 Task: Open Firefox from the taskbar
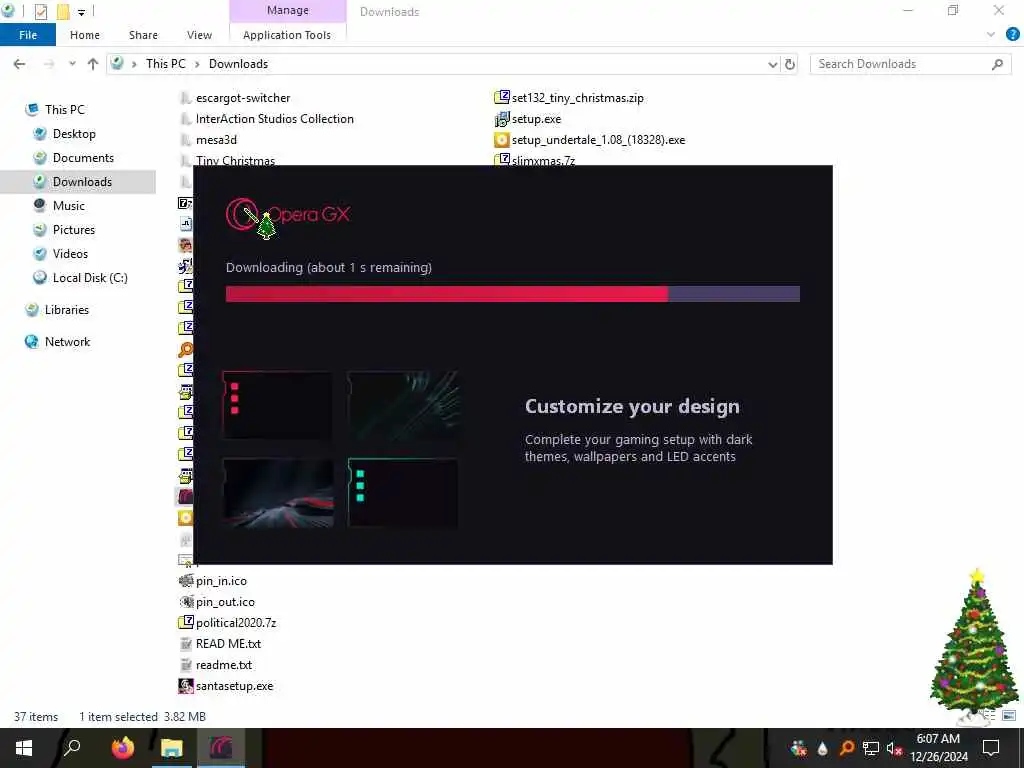(x=122, y=747)
